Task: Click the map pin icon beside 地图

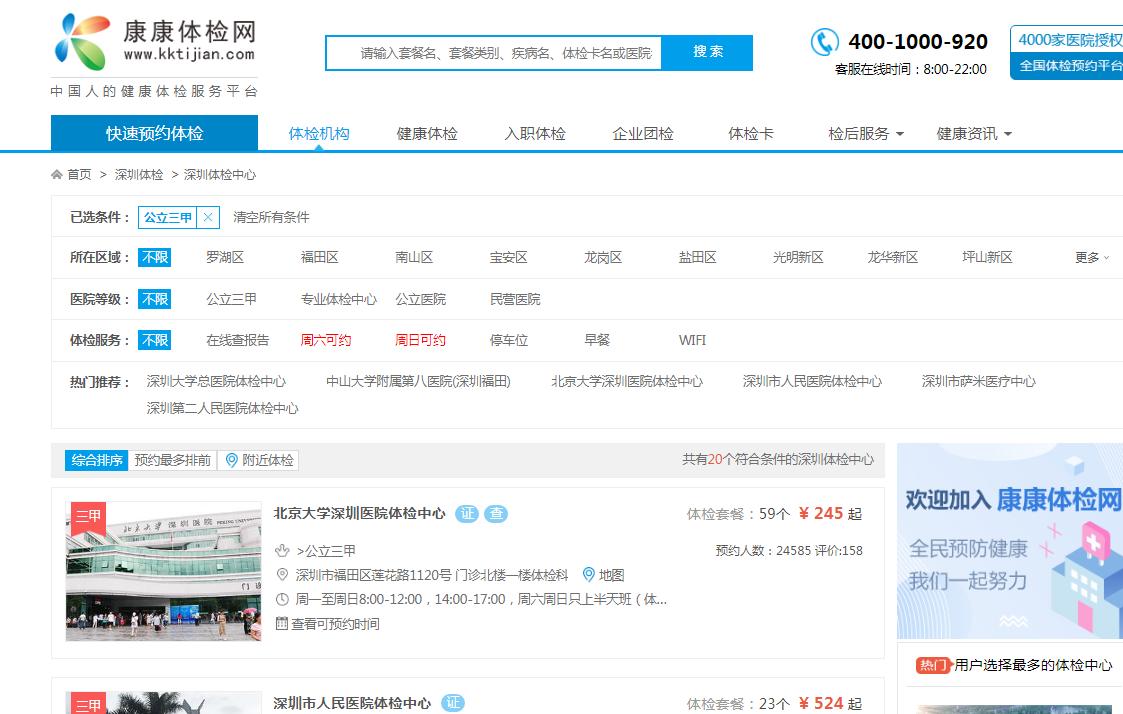Action: click(589, 574)
